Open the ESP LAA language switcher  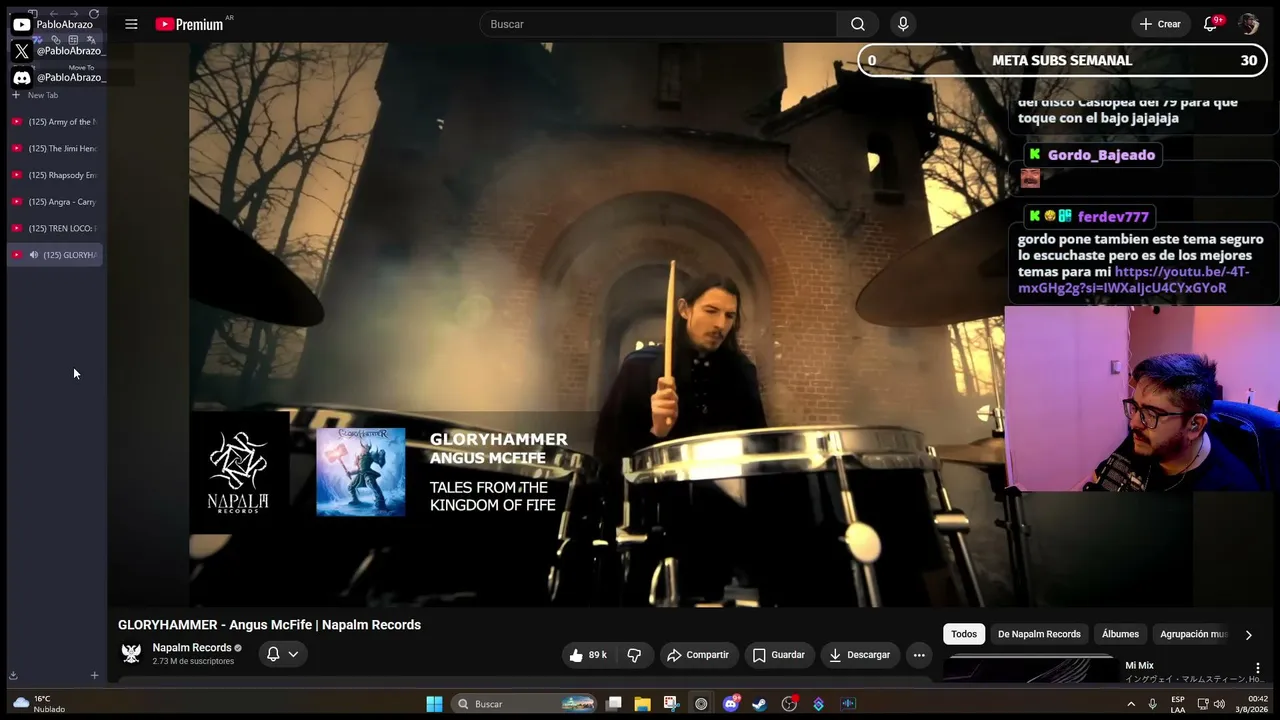(x=1178, y=704)
